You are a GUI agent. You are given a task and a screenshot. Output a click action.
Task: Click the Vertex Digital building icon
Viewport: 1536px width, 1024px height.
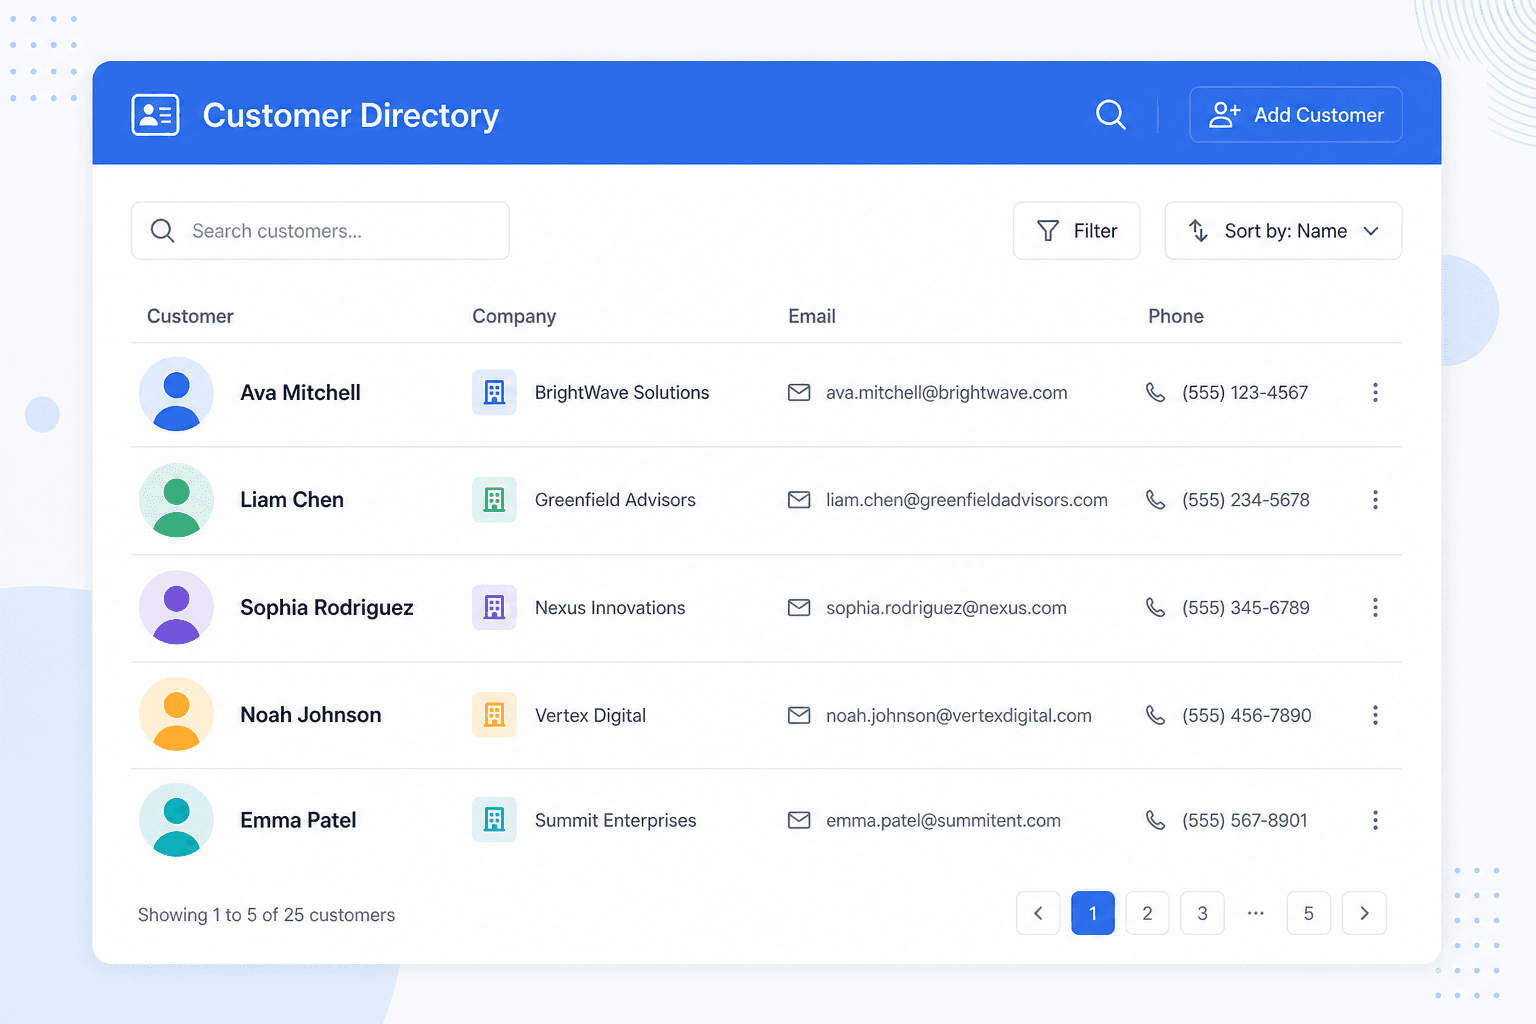[494, 715]
